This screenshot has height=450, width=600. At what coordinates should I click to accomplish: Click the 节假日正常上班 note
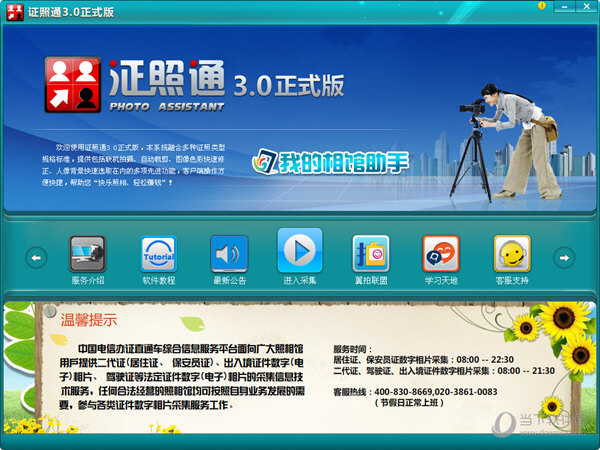click(409, 403)
